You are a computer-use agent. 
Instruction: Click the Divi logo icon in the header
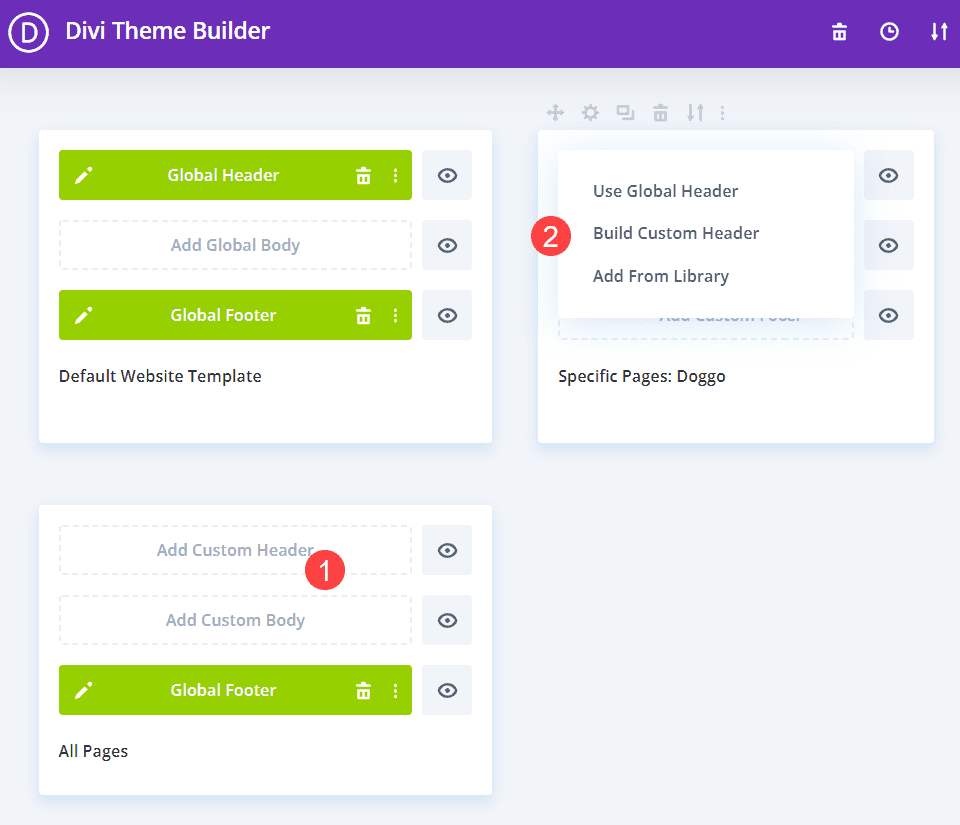click(x=29, y=33)
